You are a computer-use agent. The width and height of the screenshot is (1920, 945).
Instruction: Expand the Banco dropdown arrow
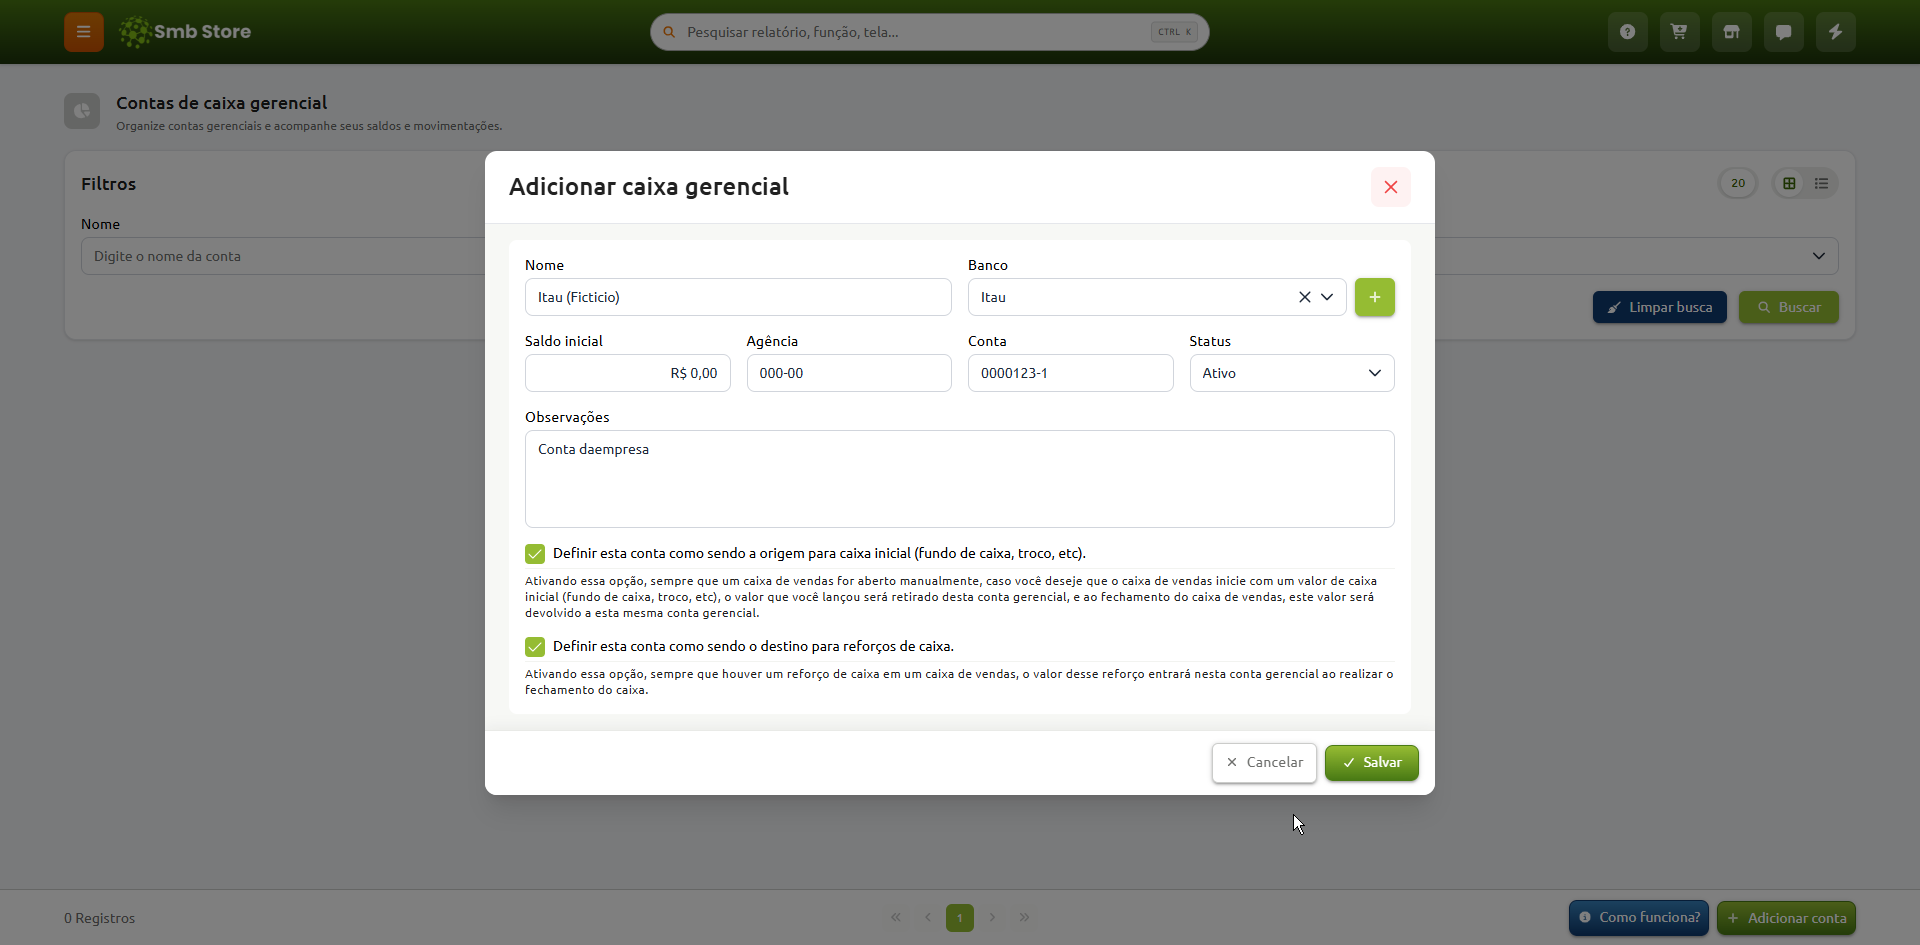[1327, 297]
